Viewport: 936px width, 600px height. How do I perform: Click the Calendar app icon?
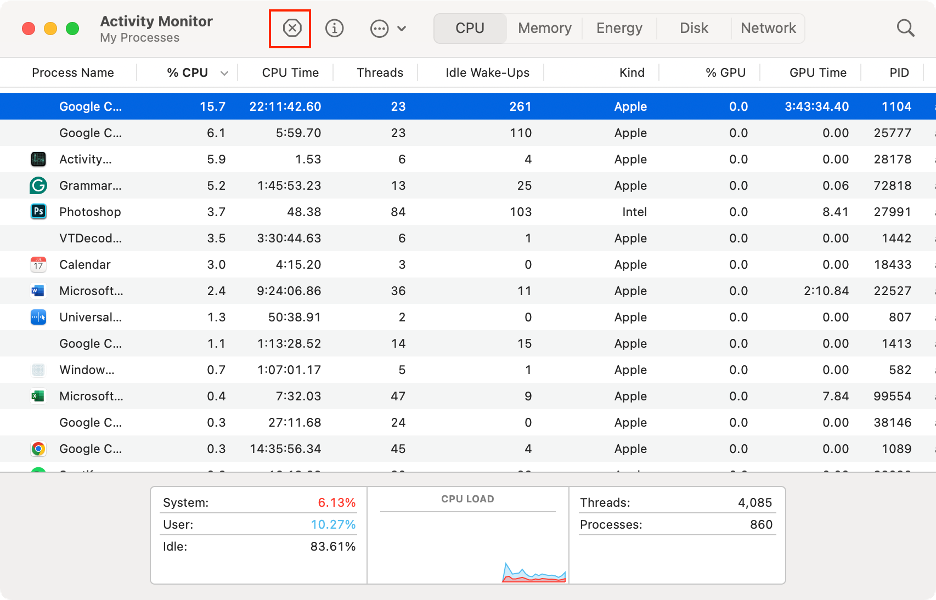click(38, 264)
